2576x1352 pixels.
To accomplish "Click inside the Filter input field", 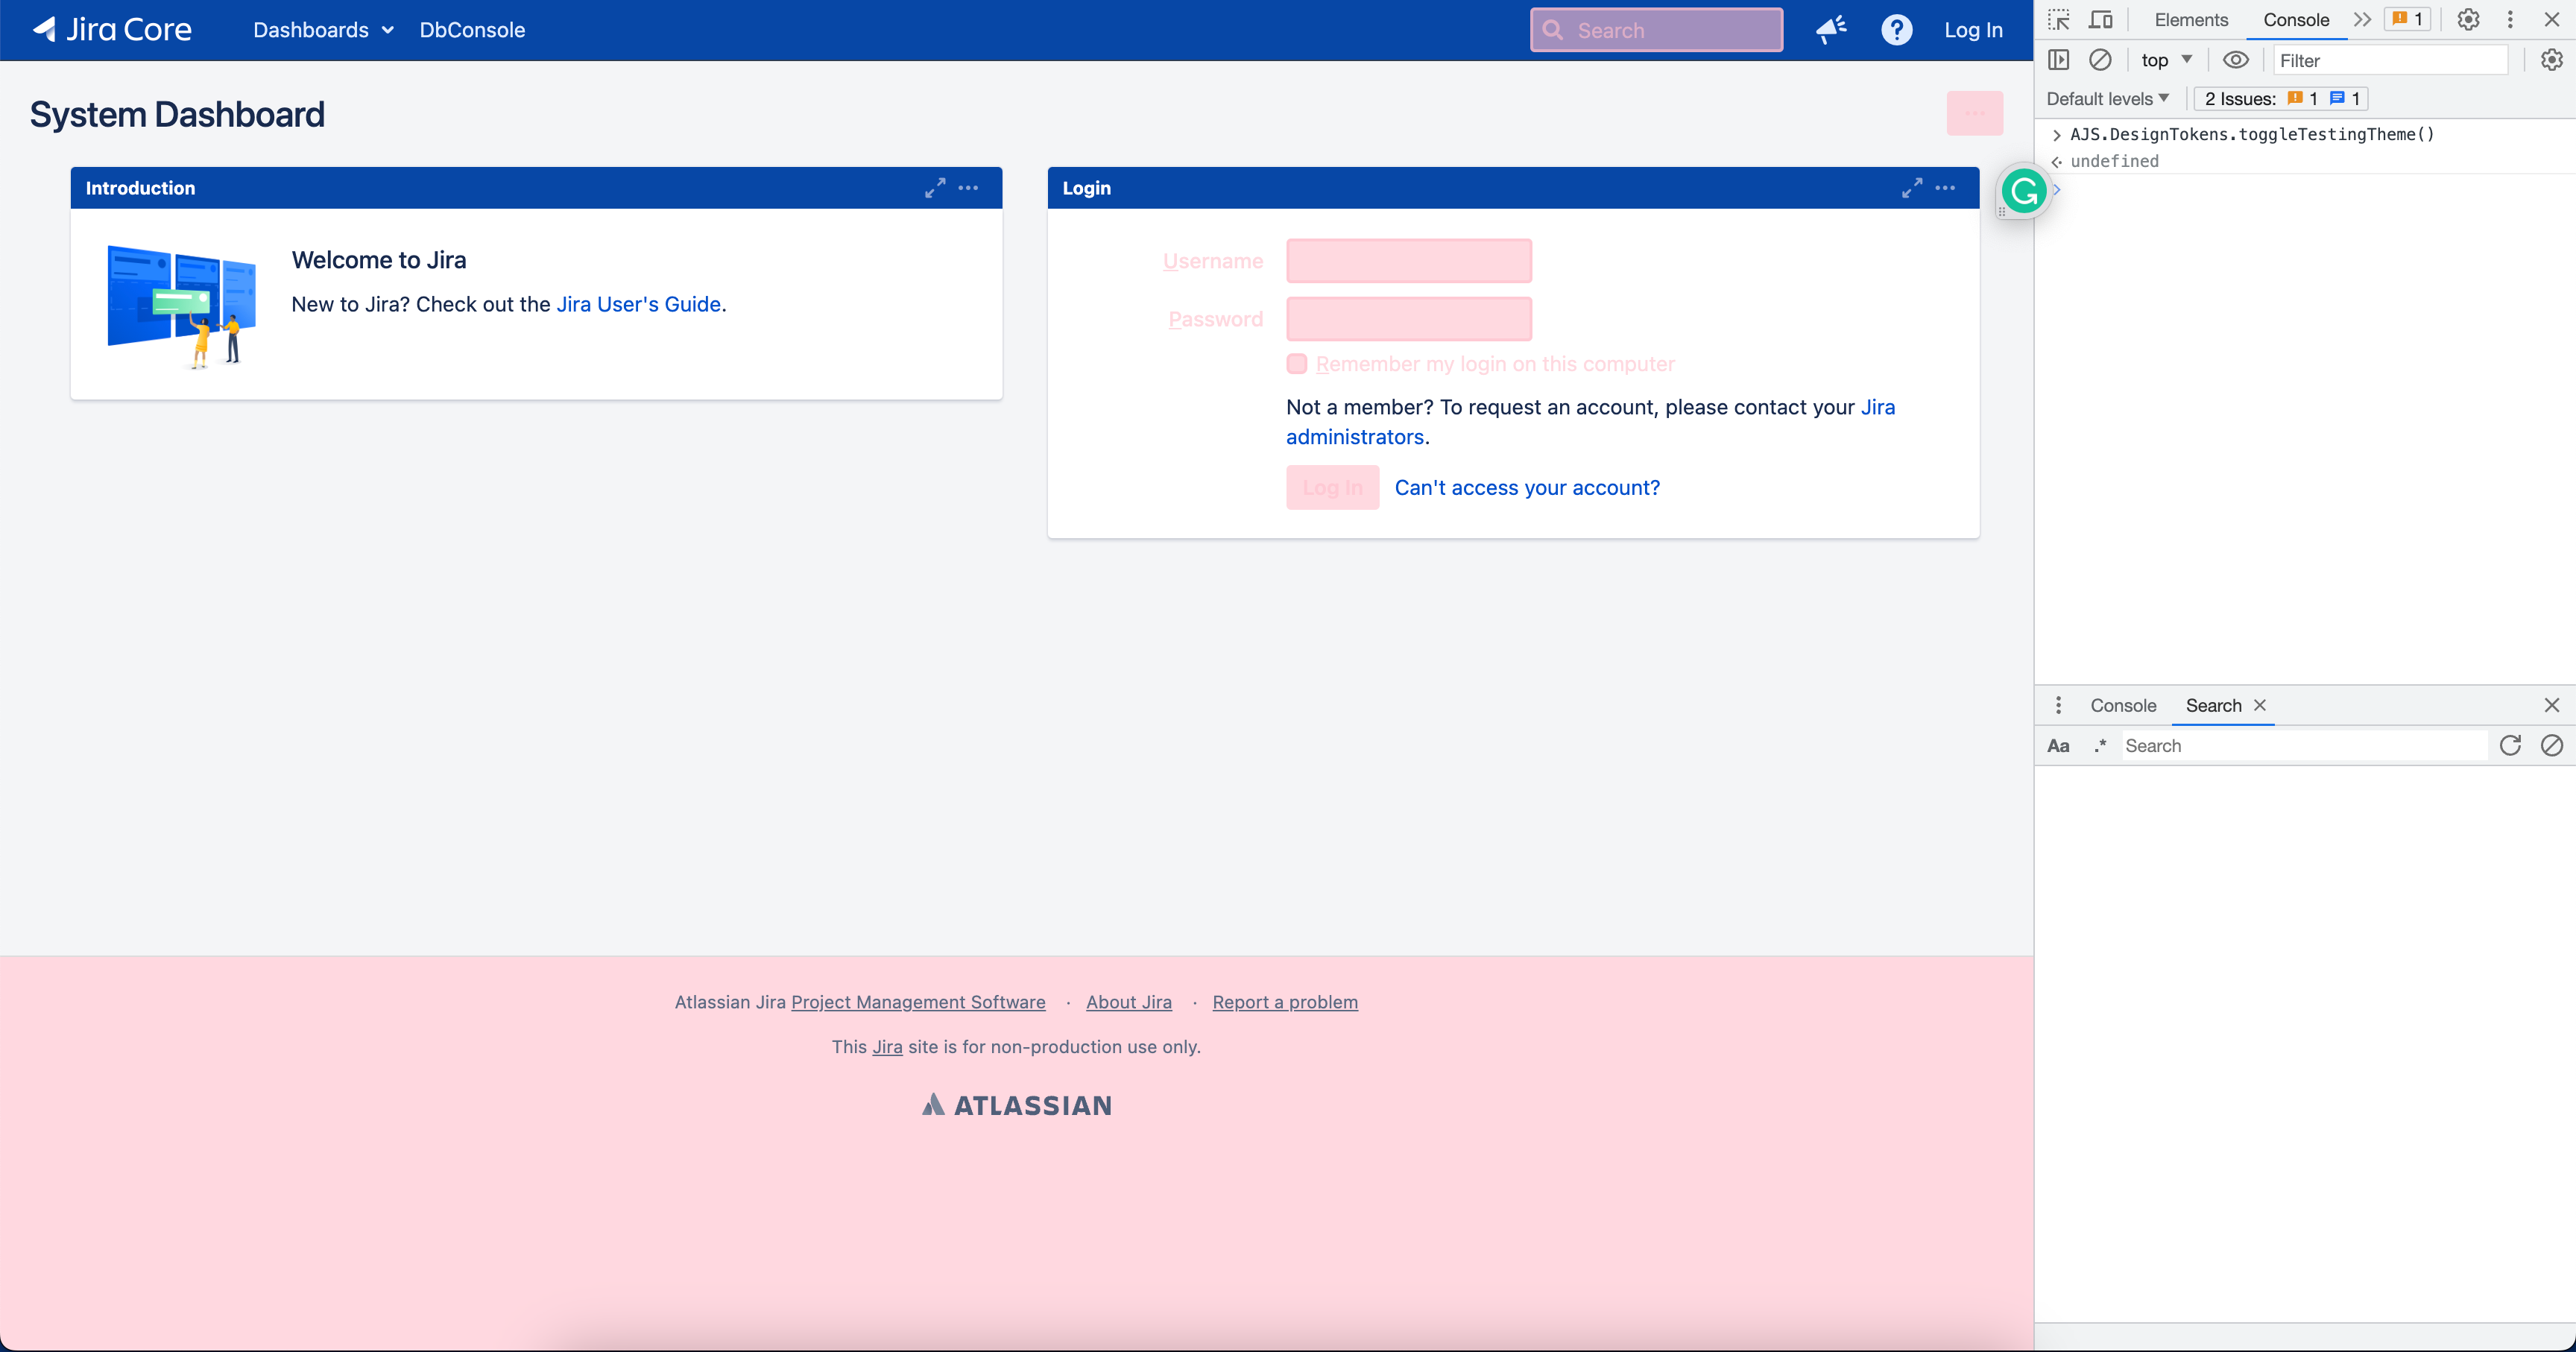I will click(2389, 60).
